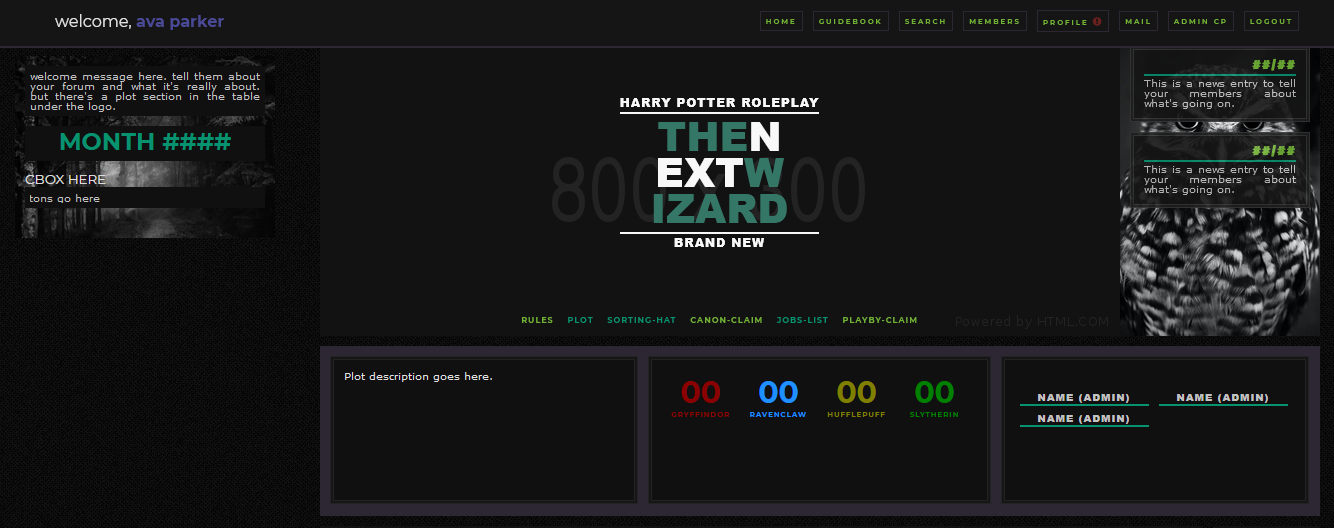1334x528 pixels.
Task: Select the Hufflepuff house count
Action: (856, 397)
